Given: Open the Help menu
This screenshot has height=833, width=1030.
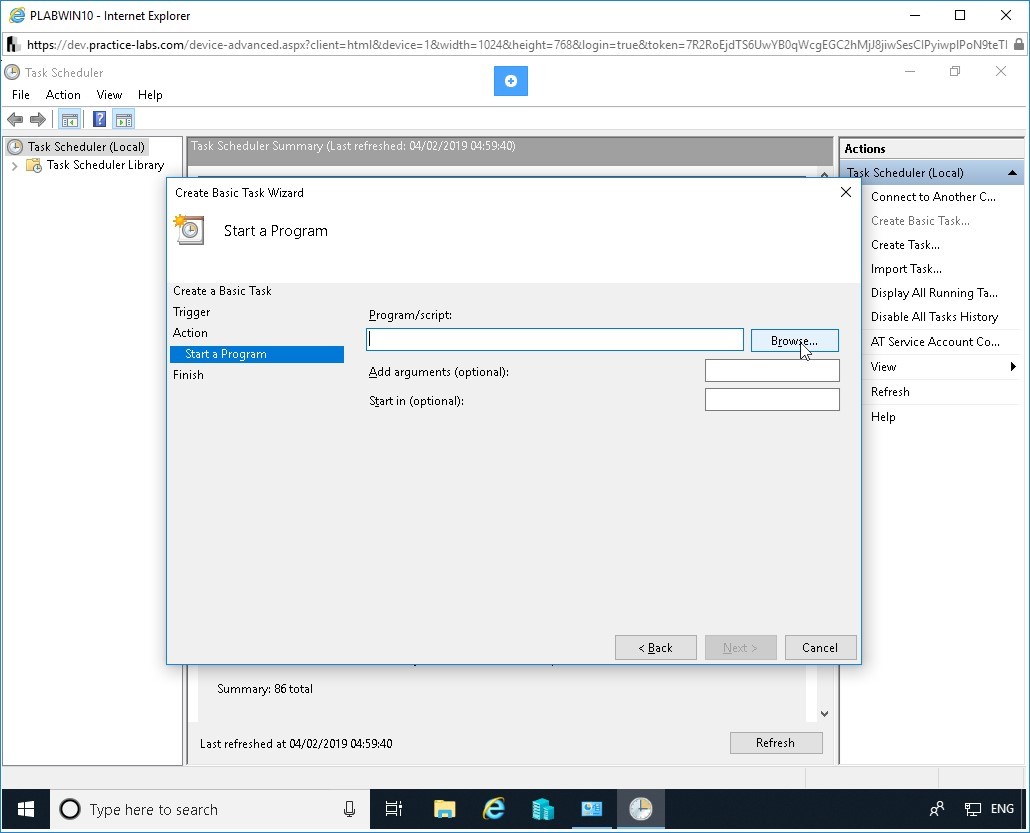Looking at the screenshot, I should 150,95.
